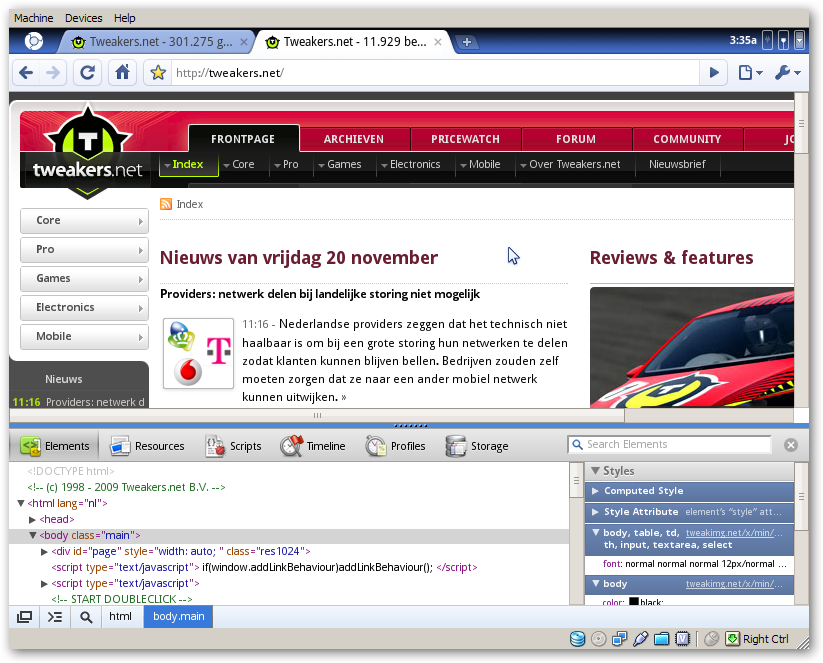The height and width of the screenshot is (663, 823).
Task: Click the Go play arrow button
Action: pos(714,72)
